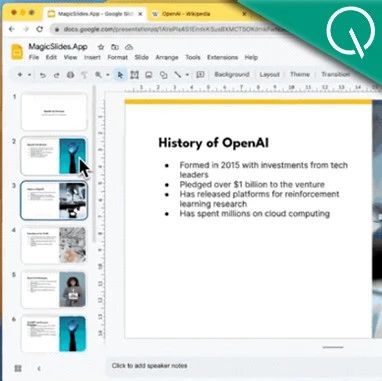Click the insert image icon

tap(149, 75)
